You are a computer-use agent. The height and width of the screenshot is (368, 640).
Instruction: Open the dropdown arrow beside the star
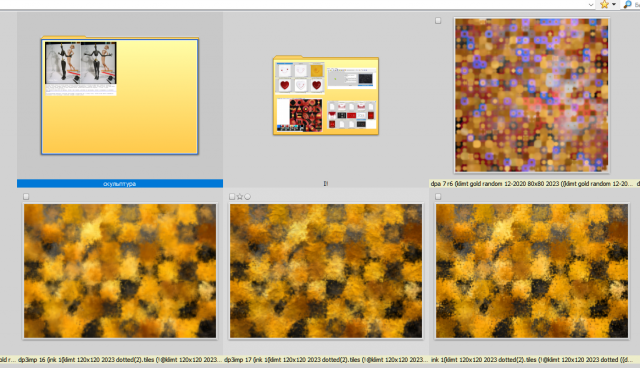[614, 4]
